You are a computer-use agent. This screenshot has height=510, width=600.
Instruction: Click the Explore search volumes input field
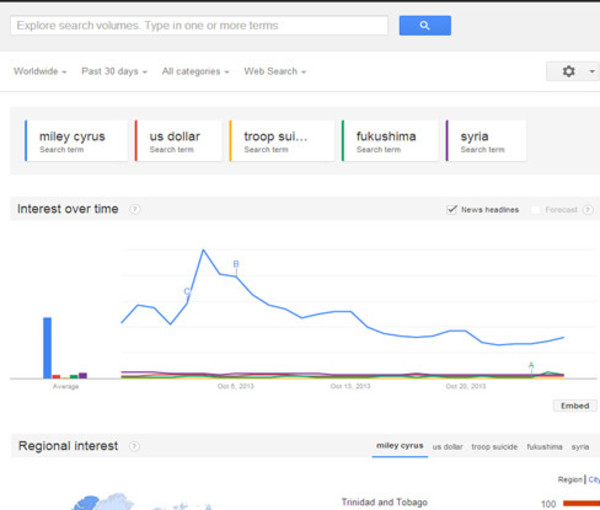tap(199, 26)
